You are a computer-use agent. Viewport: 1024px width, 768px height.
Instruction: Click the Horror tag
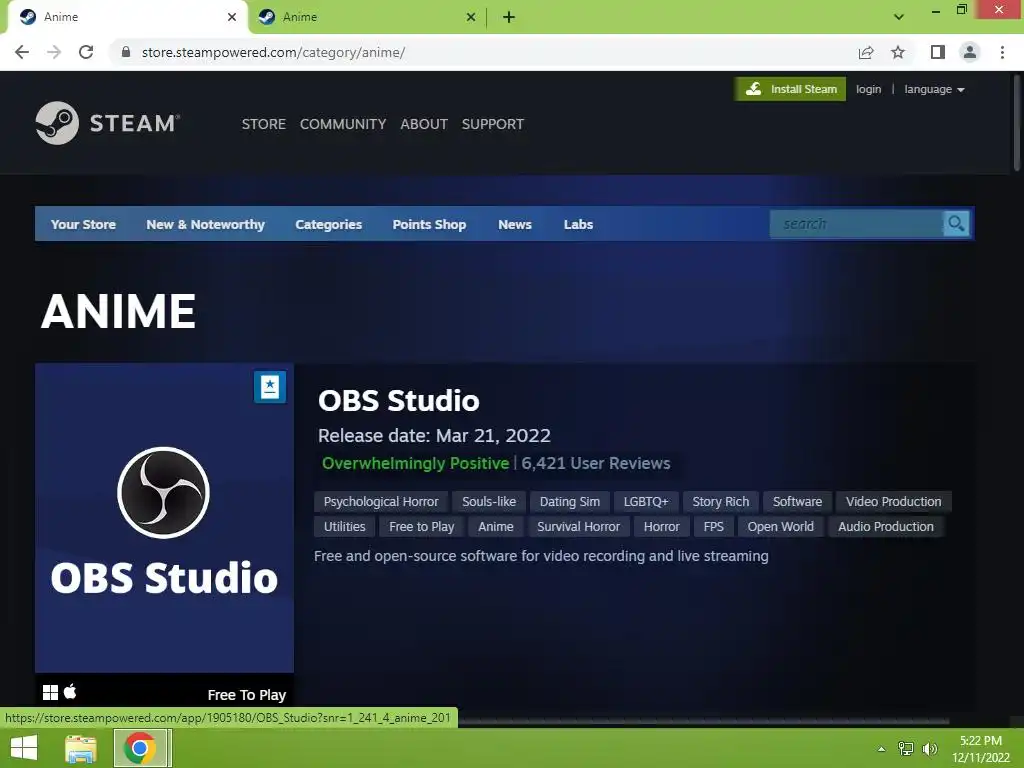[662, 526]
